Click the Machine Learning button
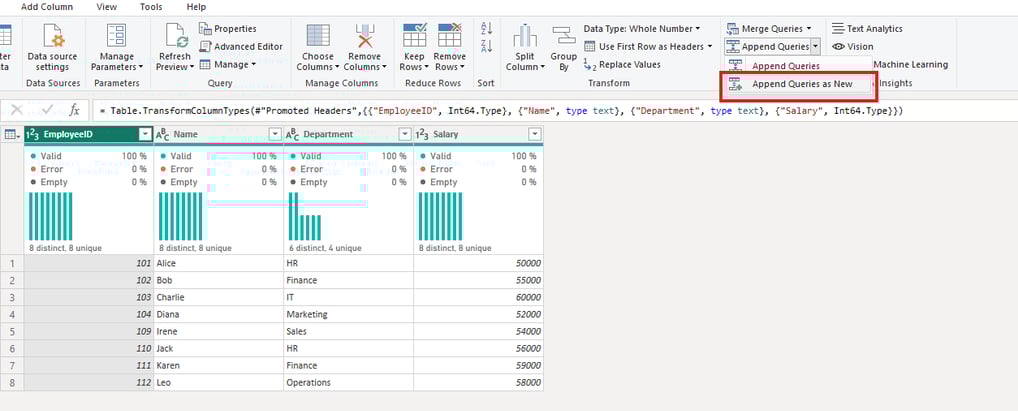Viewport: 1018px width, 411px height. click(x=910, y=64)
